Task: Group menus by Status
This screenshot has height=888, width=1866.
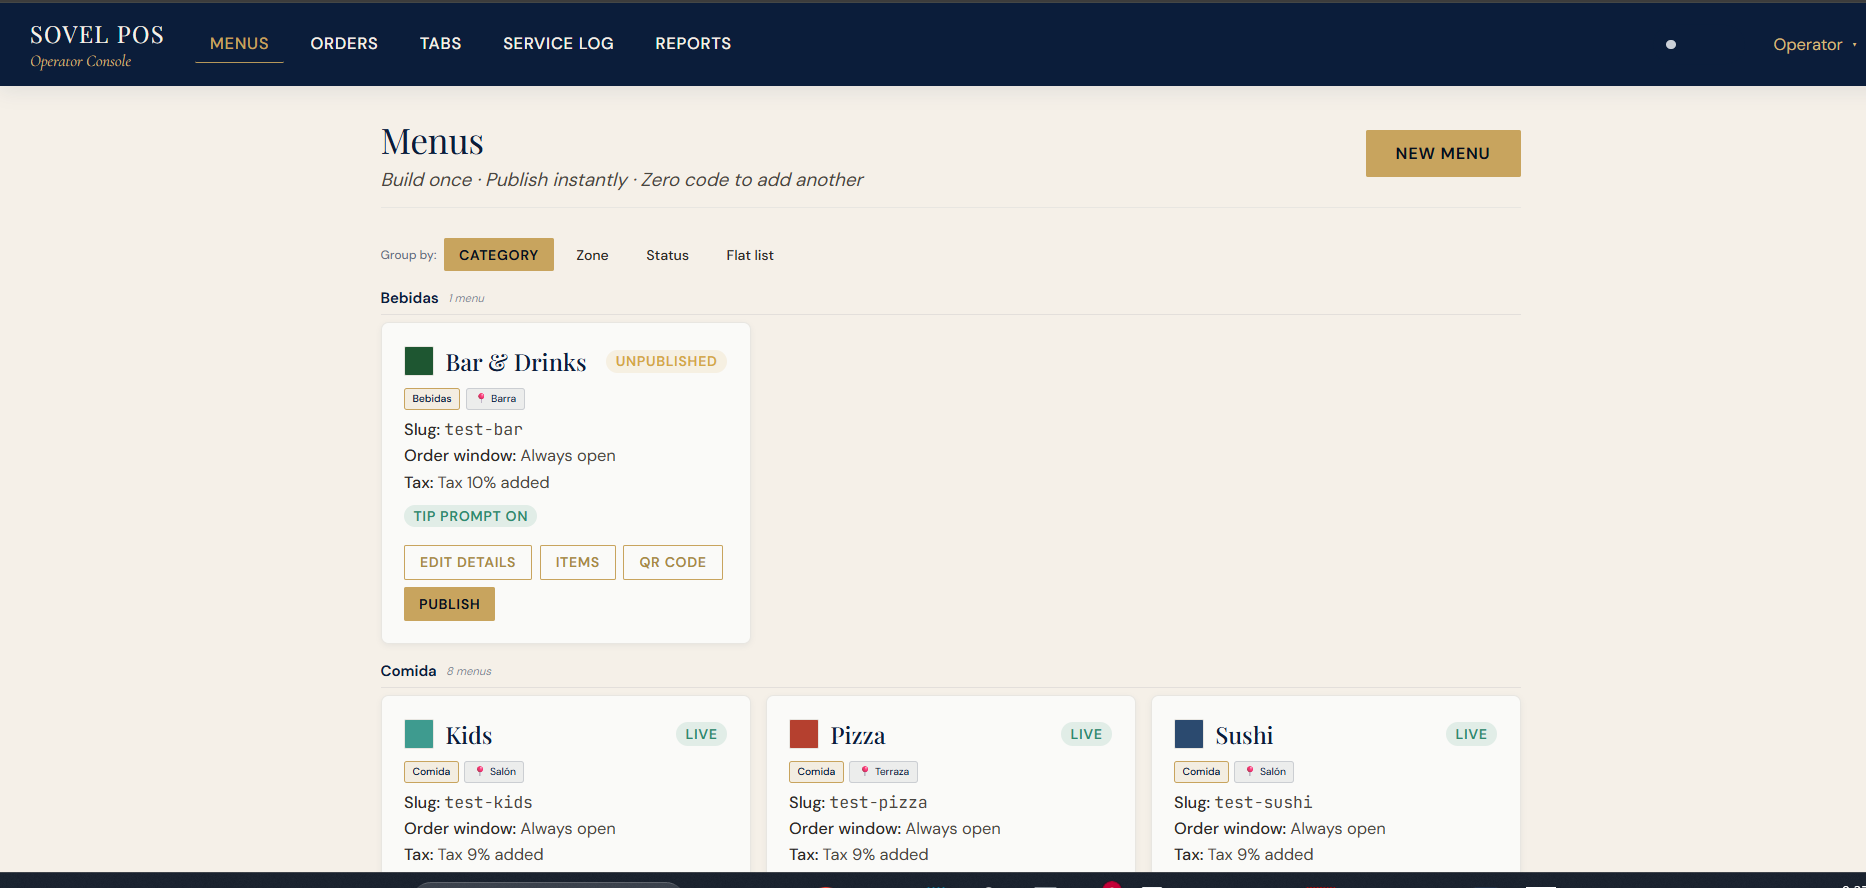Action: pos(667,255)
